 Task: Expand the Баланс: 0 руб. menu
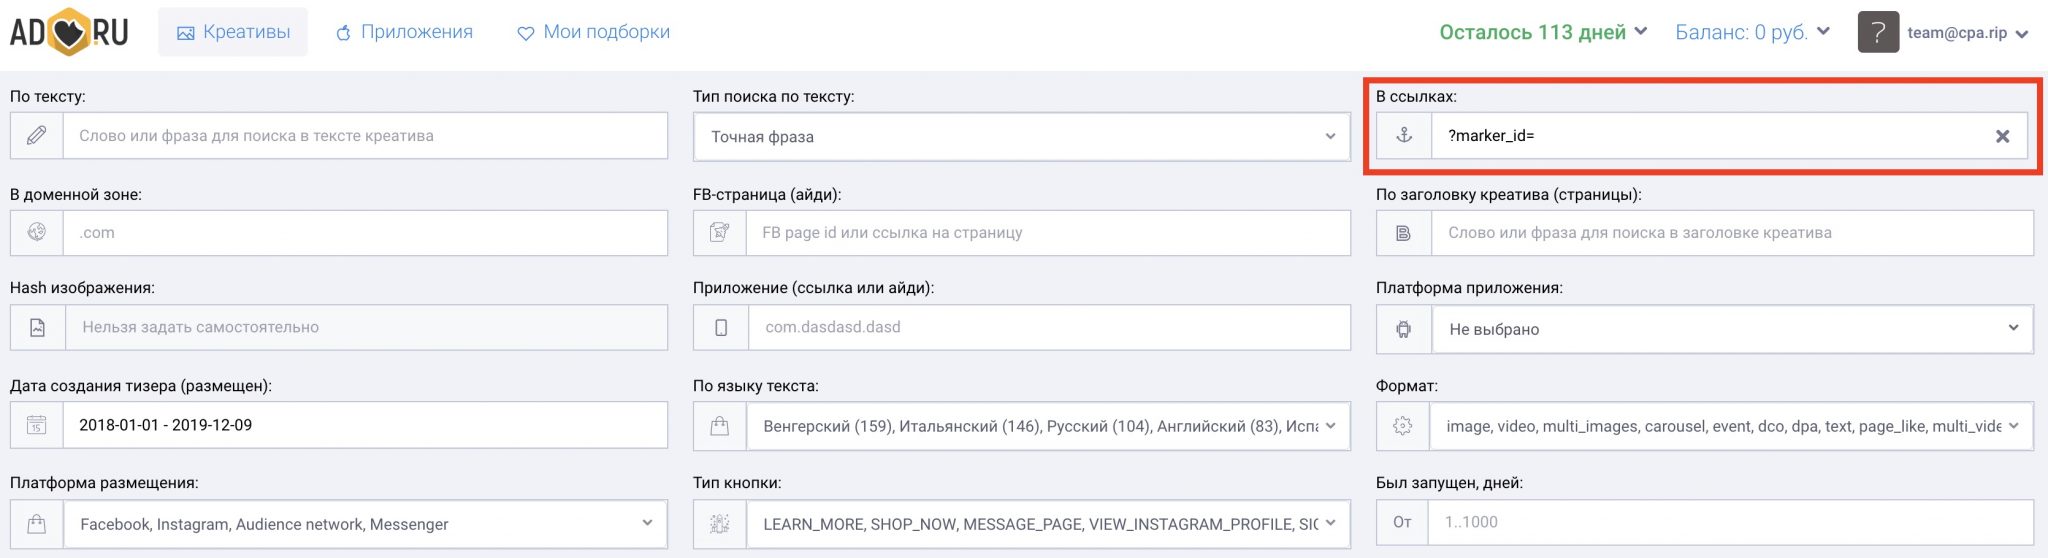click(x=1752, y=32)
